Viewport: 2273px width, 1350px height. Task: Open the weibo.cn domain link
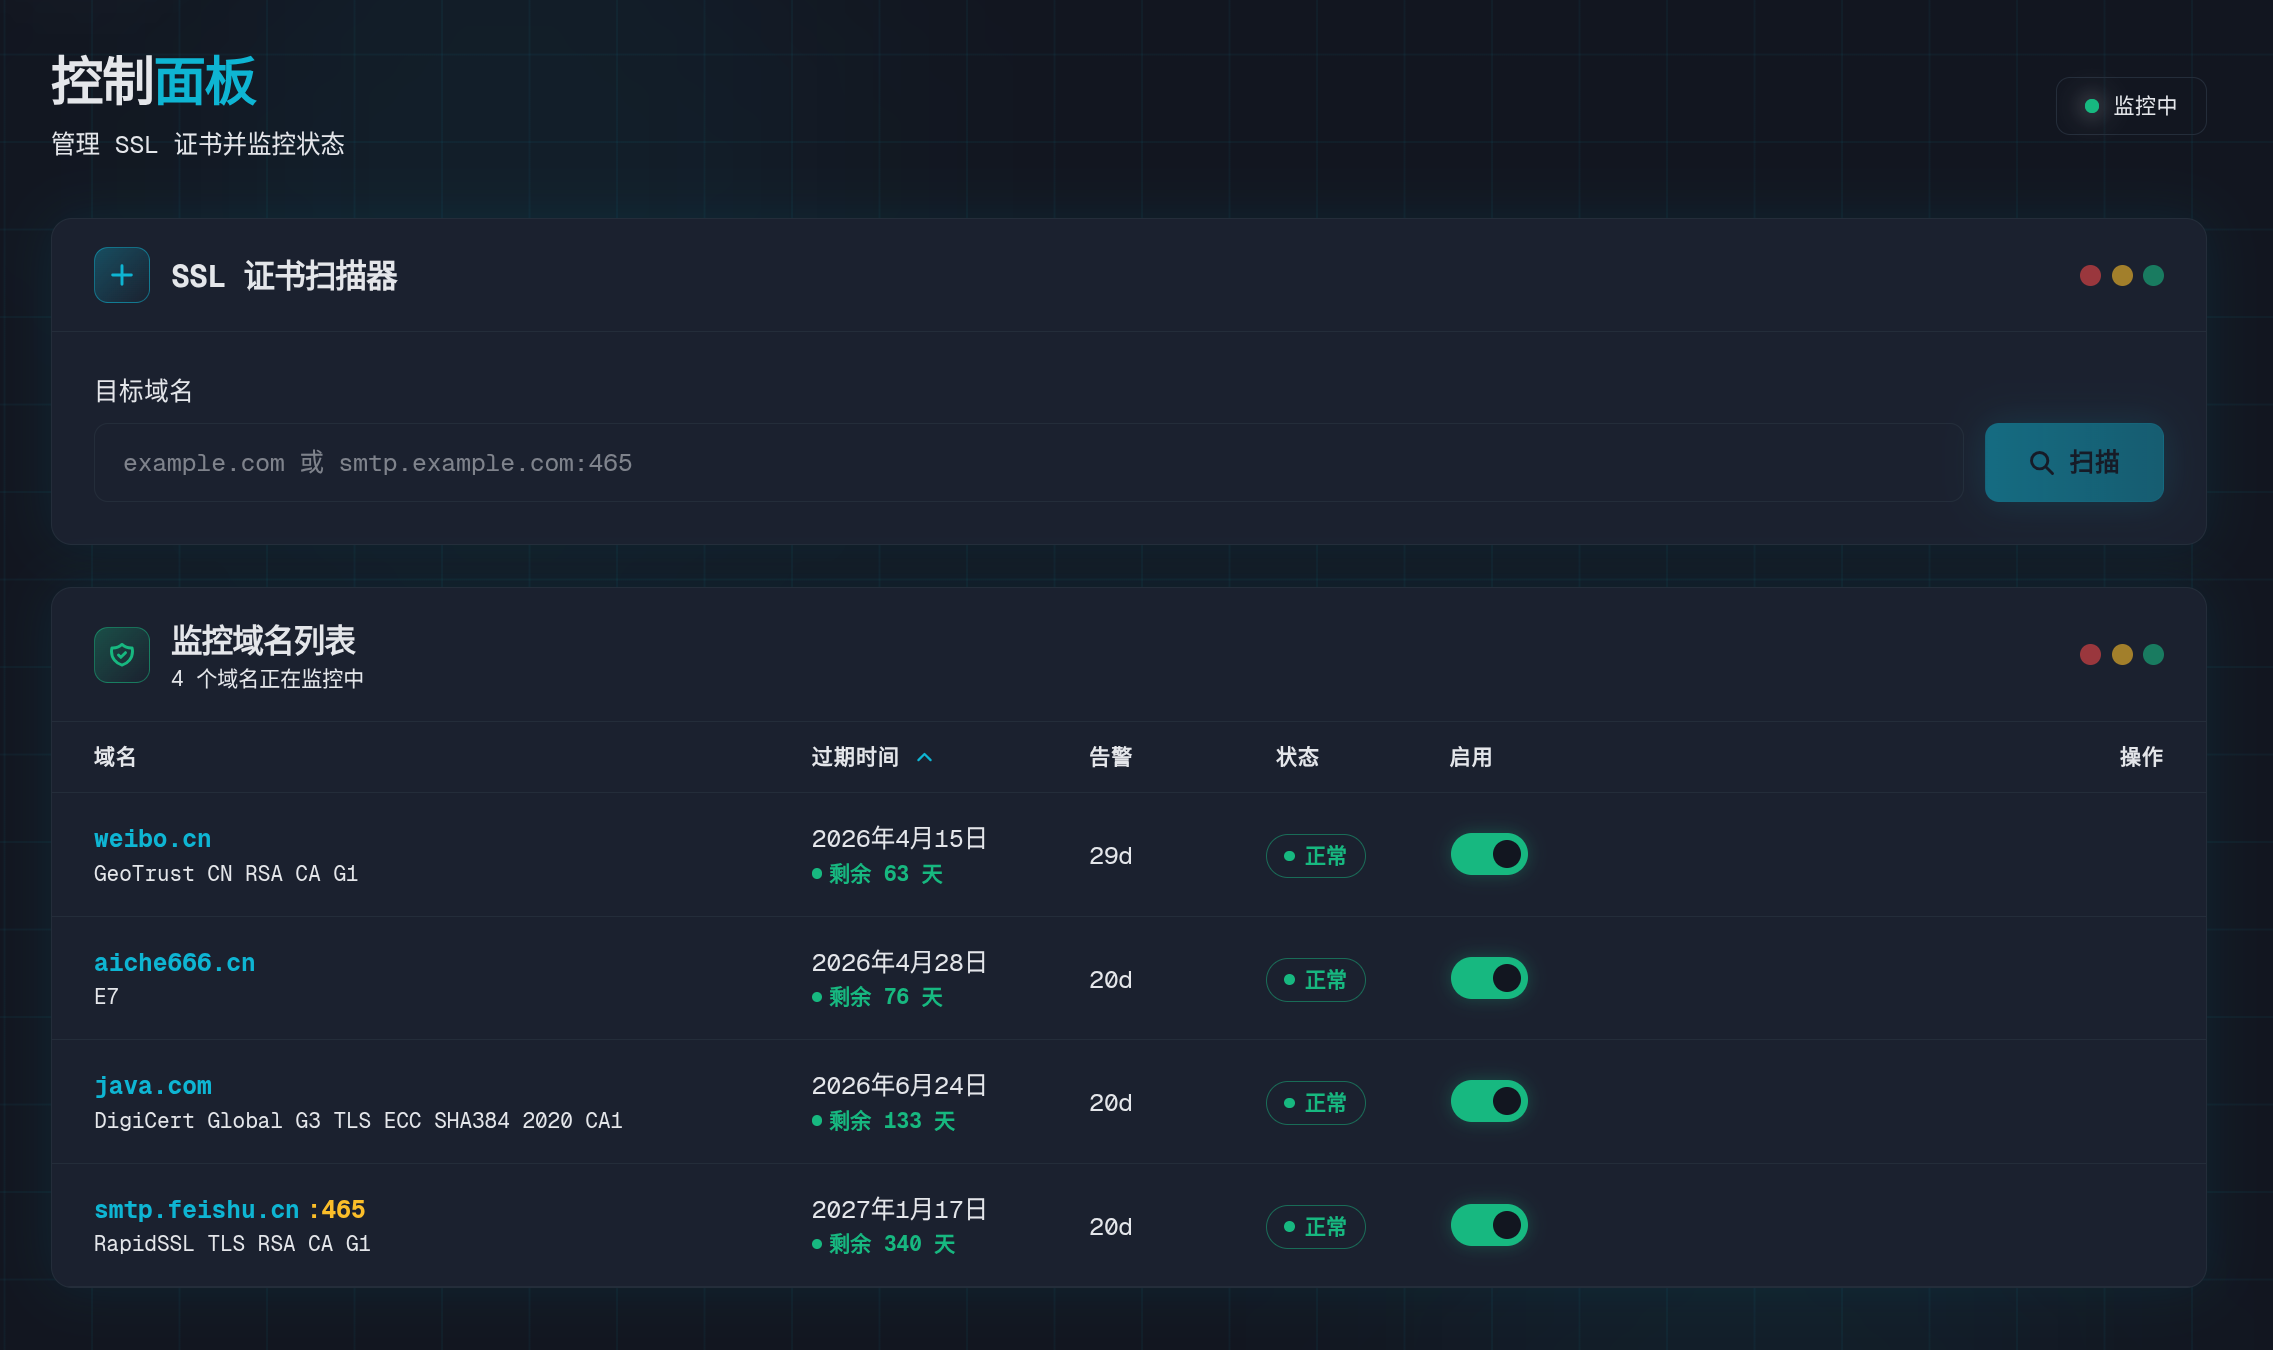pos(152,839)
